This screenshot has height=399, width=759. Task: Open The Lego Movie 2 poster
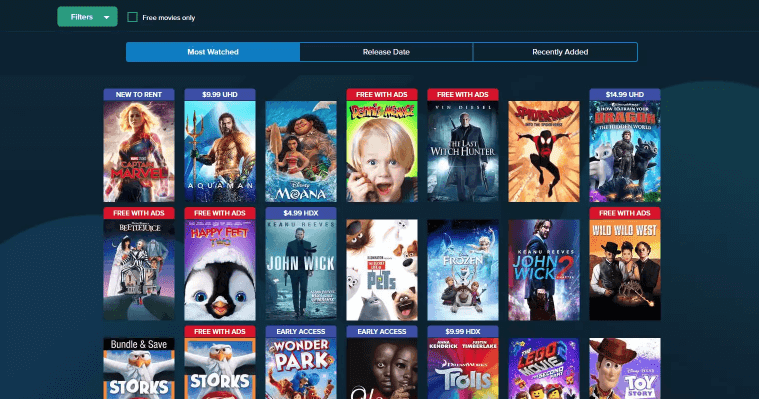(544, 368)
